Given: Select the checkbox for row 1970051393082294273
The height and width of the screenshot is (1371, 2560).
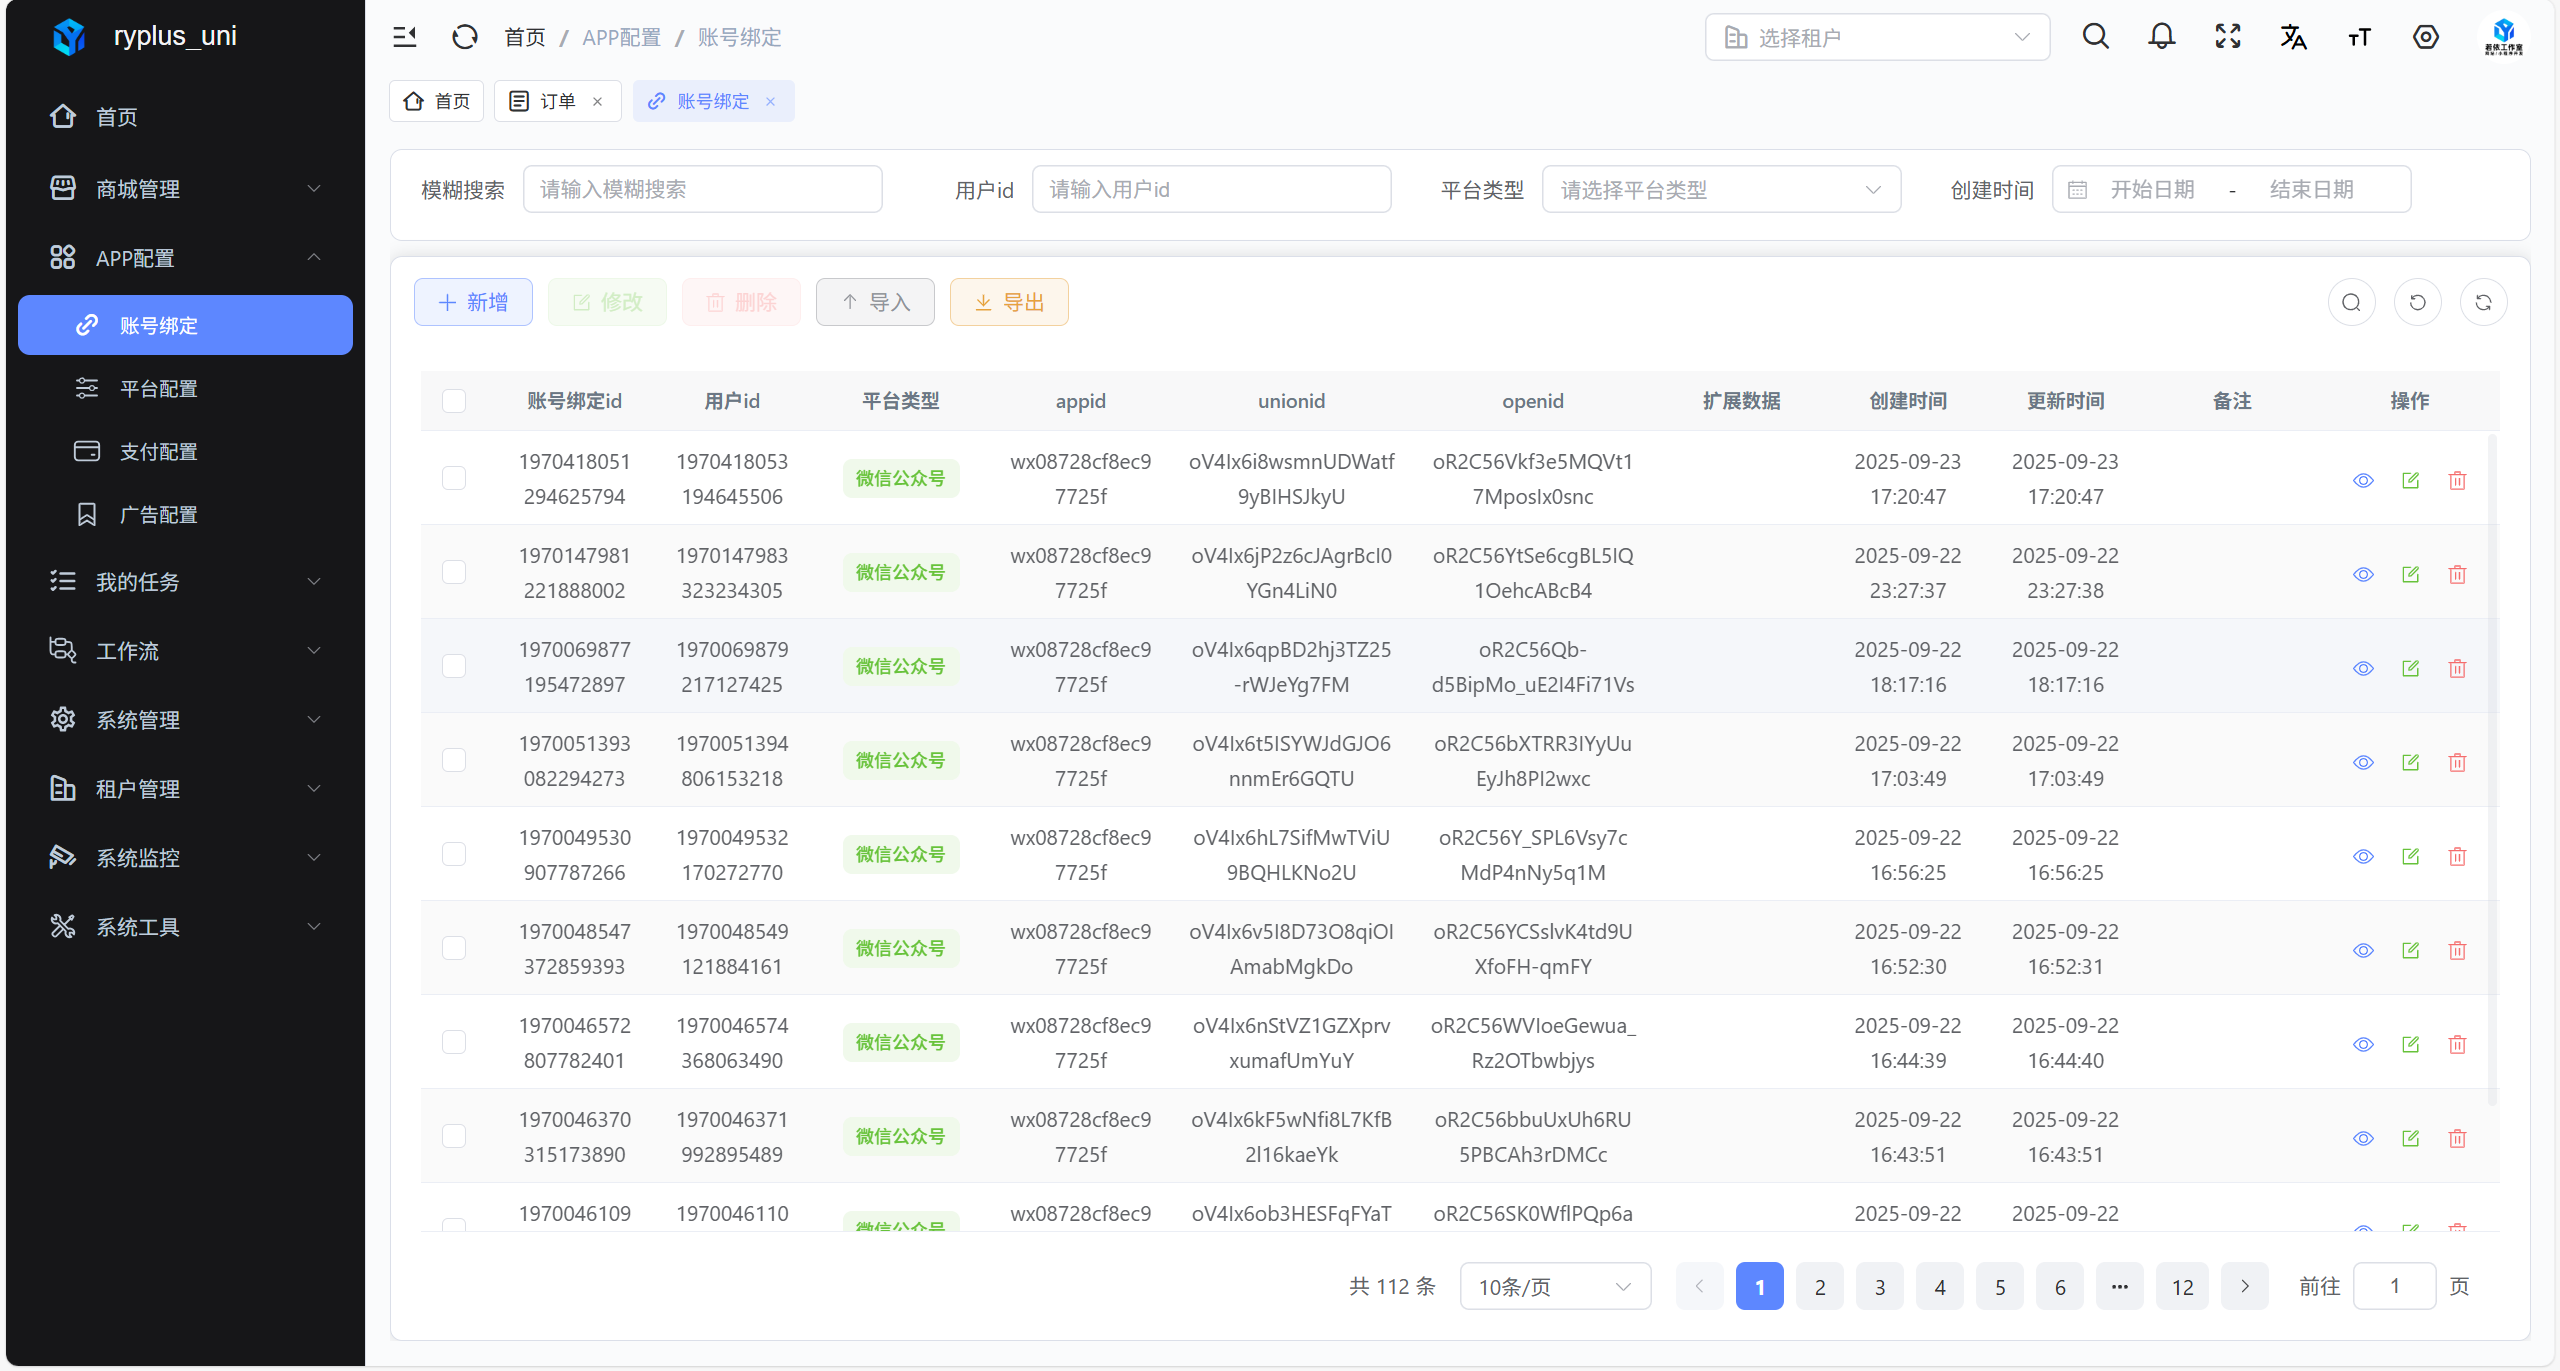Looking at the screenshot, I should pos(454,761).
